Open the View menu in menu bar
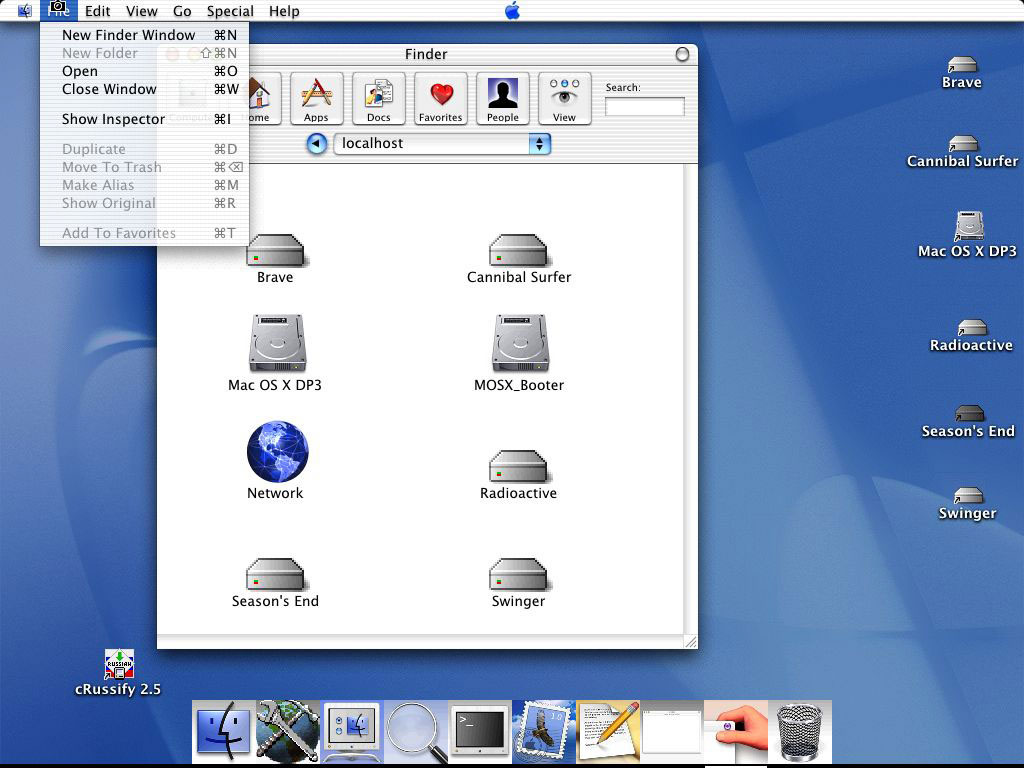The height and width of the screenshot is (768, 1024). pyautogui.click(x=142, y=11)
